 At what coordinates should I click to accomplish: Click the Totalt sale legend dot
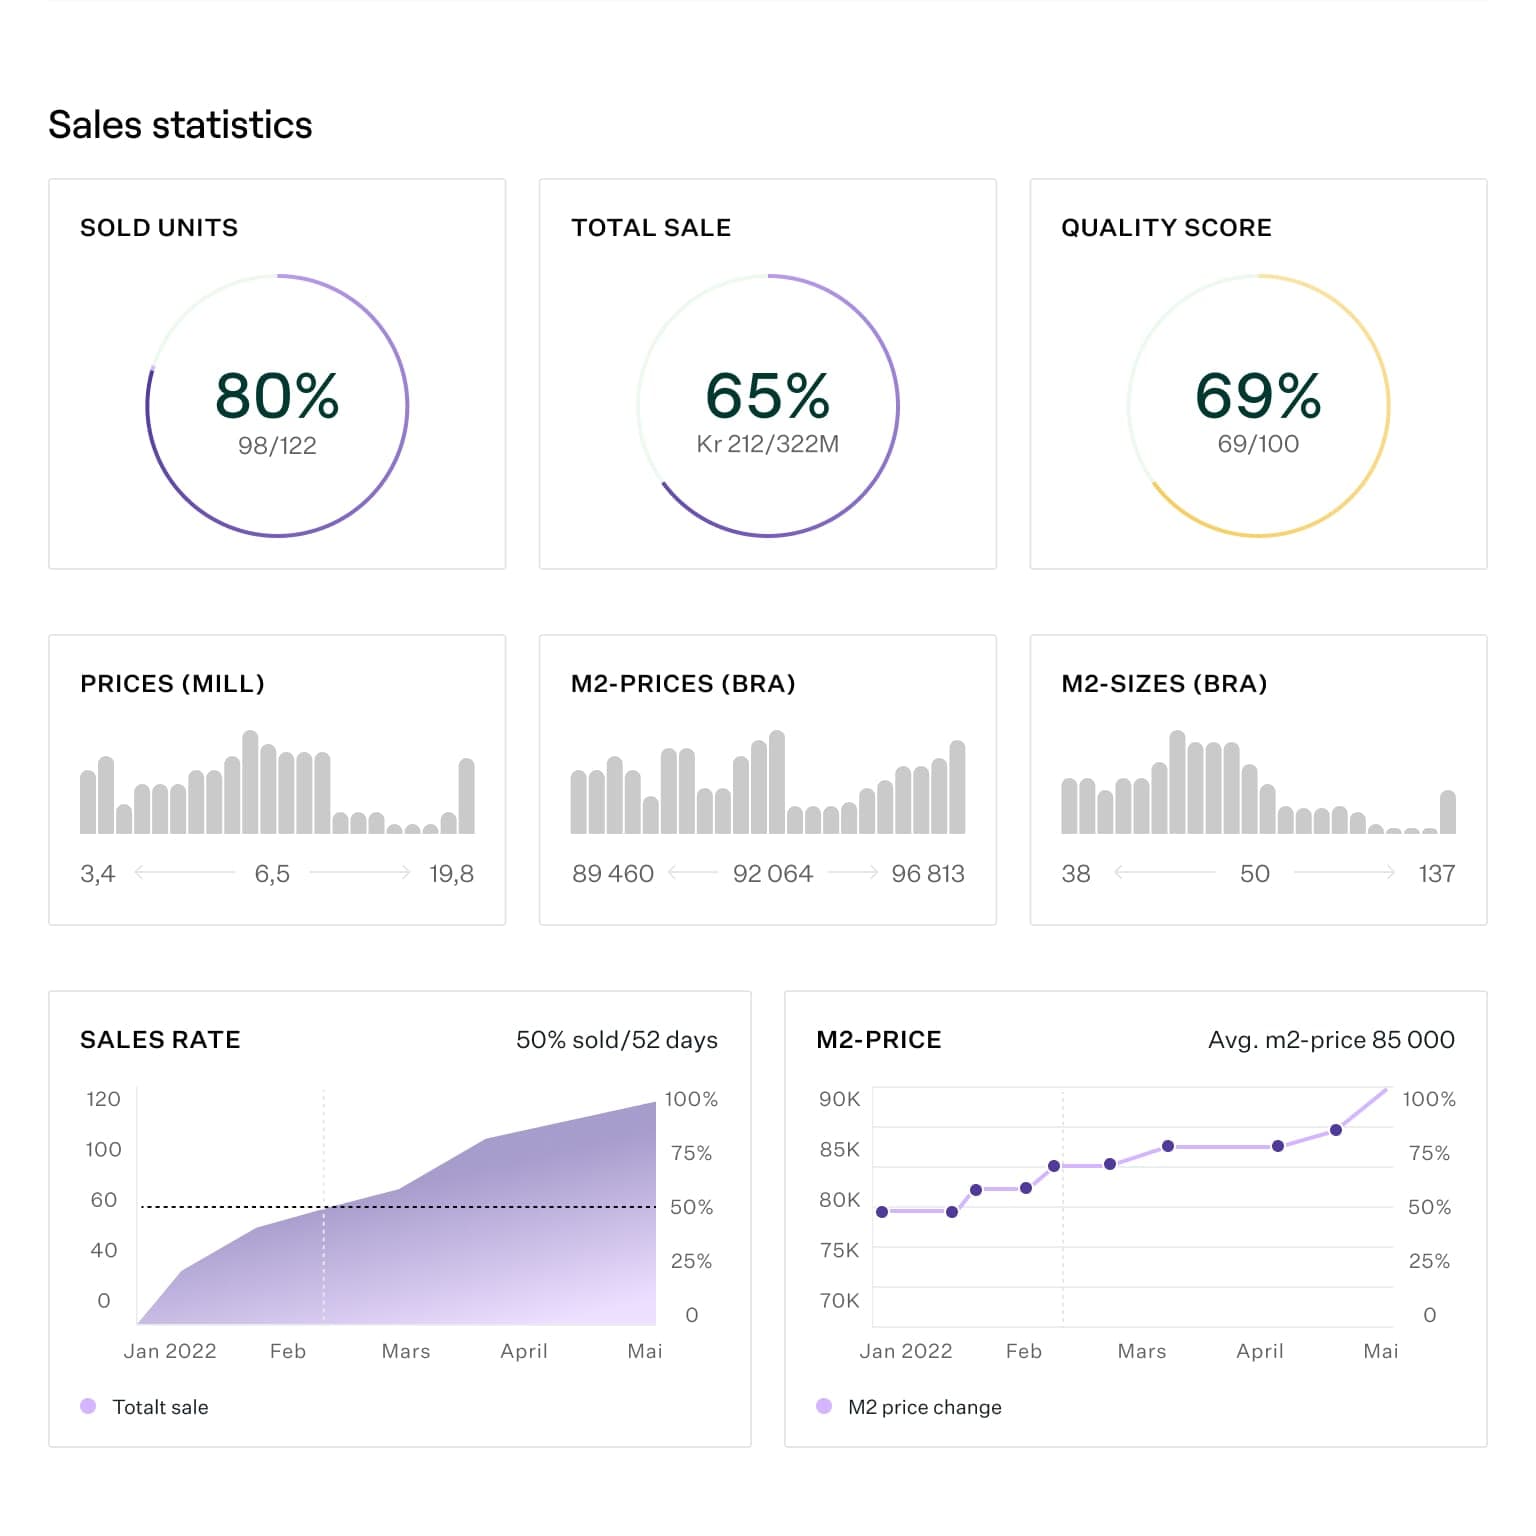click(88, 1406)
